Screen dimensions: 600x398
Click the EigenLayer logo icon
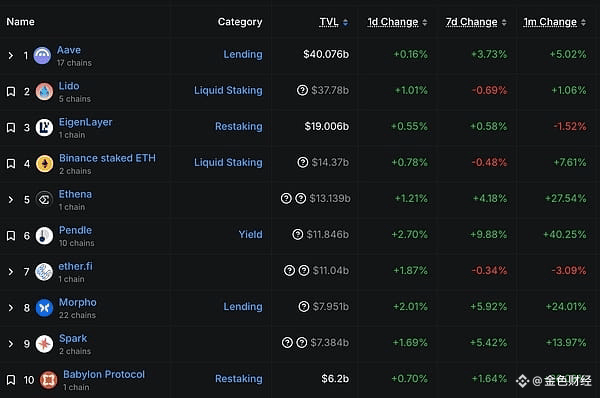tap(44, 127)
